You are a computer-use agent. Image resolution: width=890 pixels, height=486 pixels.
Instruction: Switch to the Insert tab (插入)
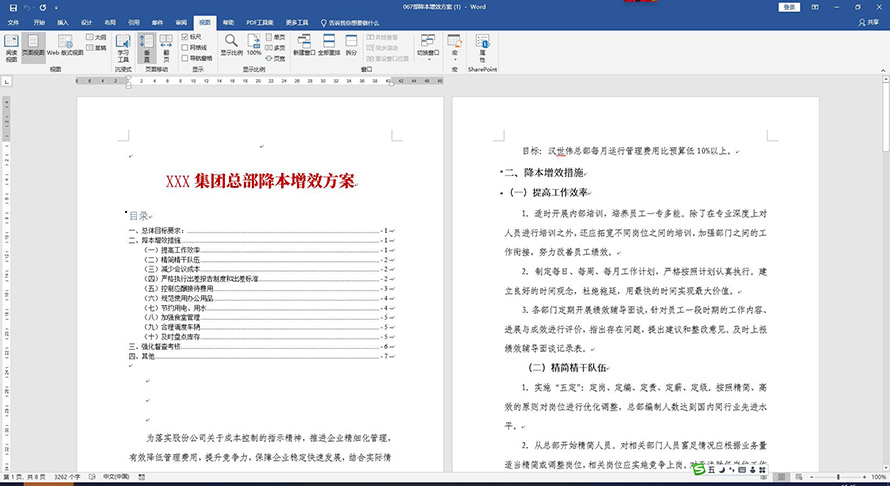click(62, 23)
